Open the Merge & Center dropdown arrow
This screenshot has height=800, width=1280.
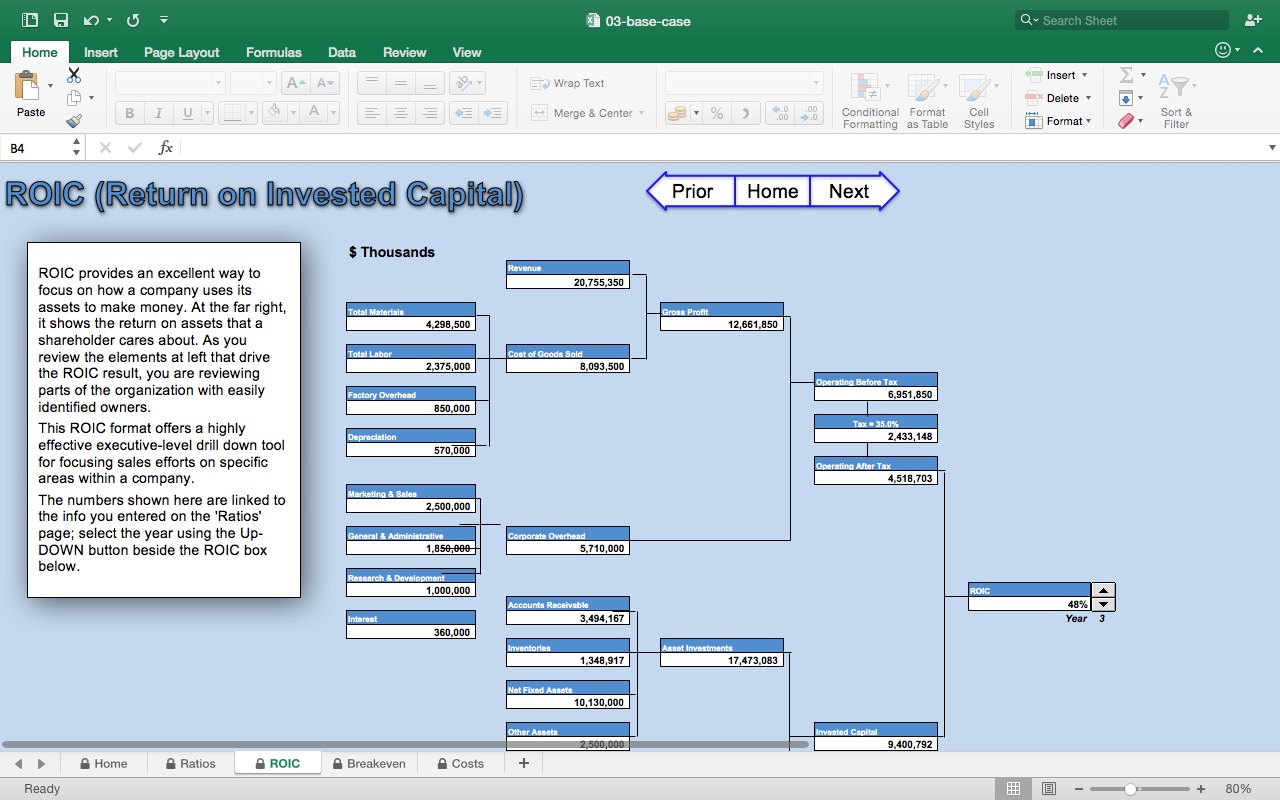click(641, 113)
